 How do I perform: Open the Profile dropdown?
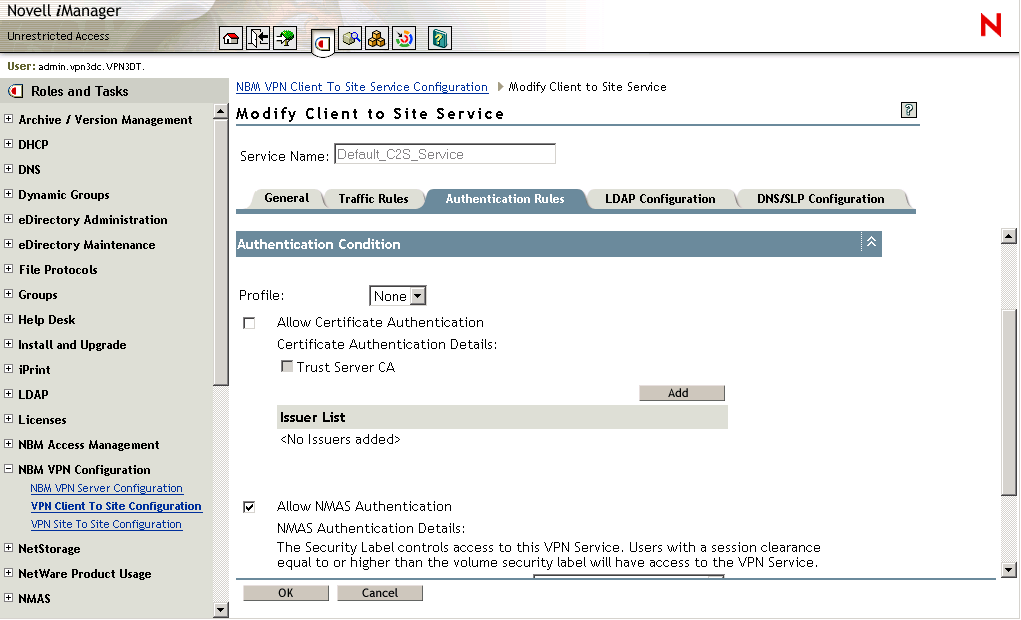(398, 296)
